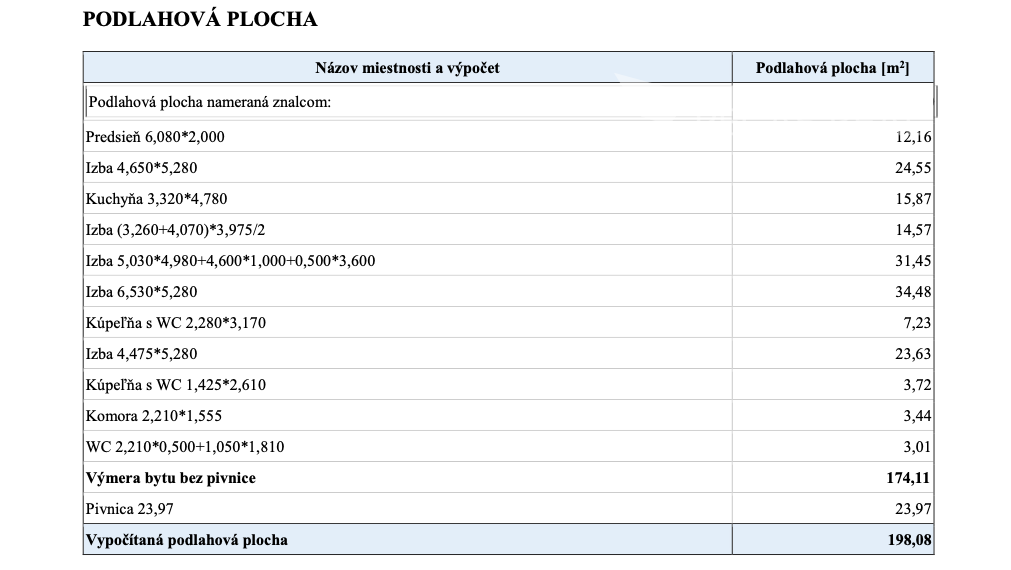Select the 'Názov miestnosti a výpočet' column header
This screenshot has width=1011, height=570.
[407, 68]
